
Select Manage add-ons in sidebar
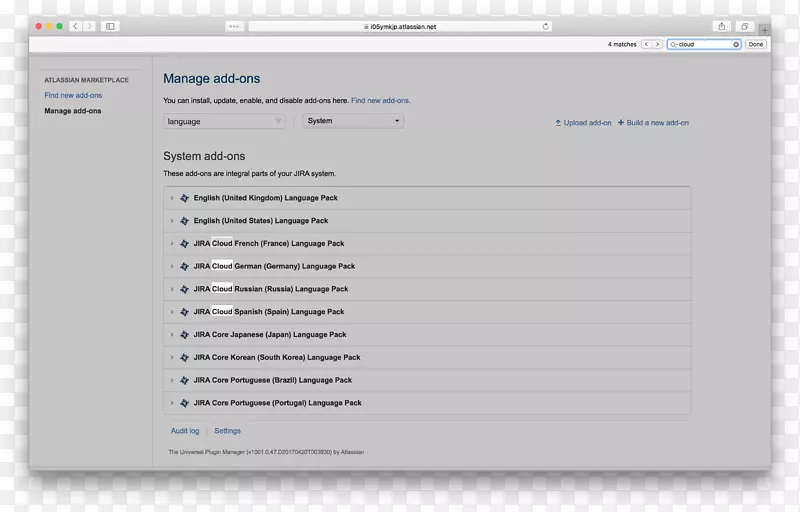tap(73, 111)
